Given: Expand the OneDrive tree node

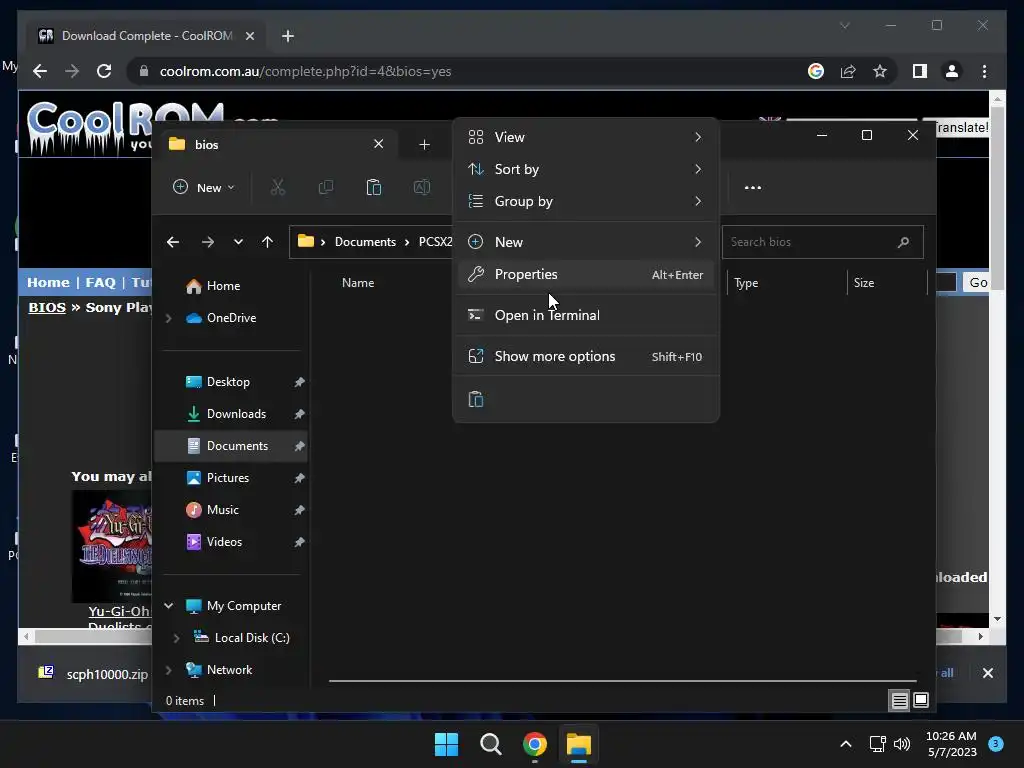Looking at the screenshot, I should (168, 318).
